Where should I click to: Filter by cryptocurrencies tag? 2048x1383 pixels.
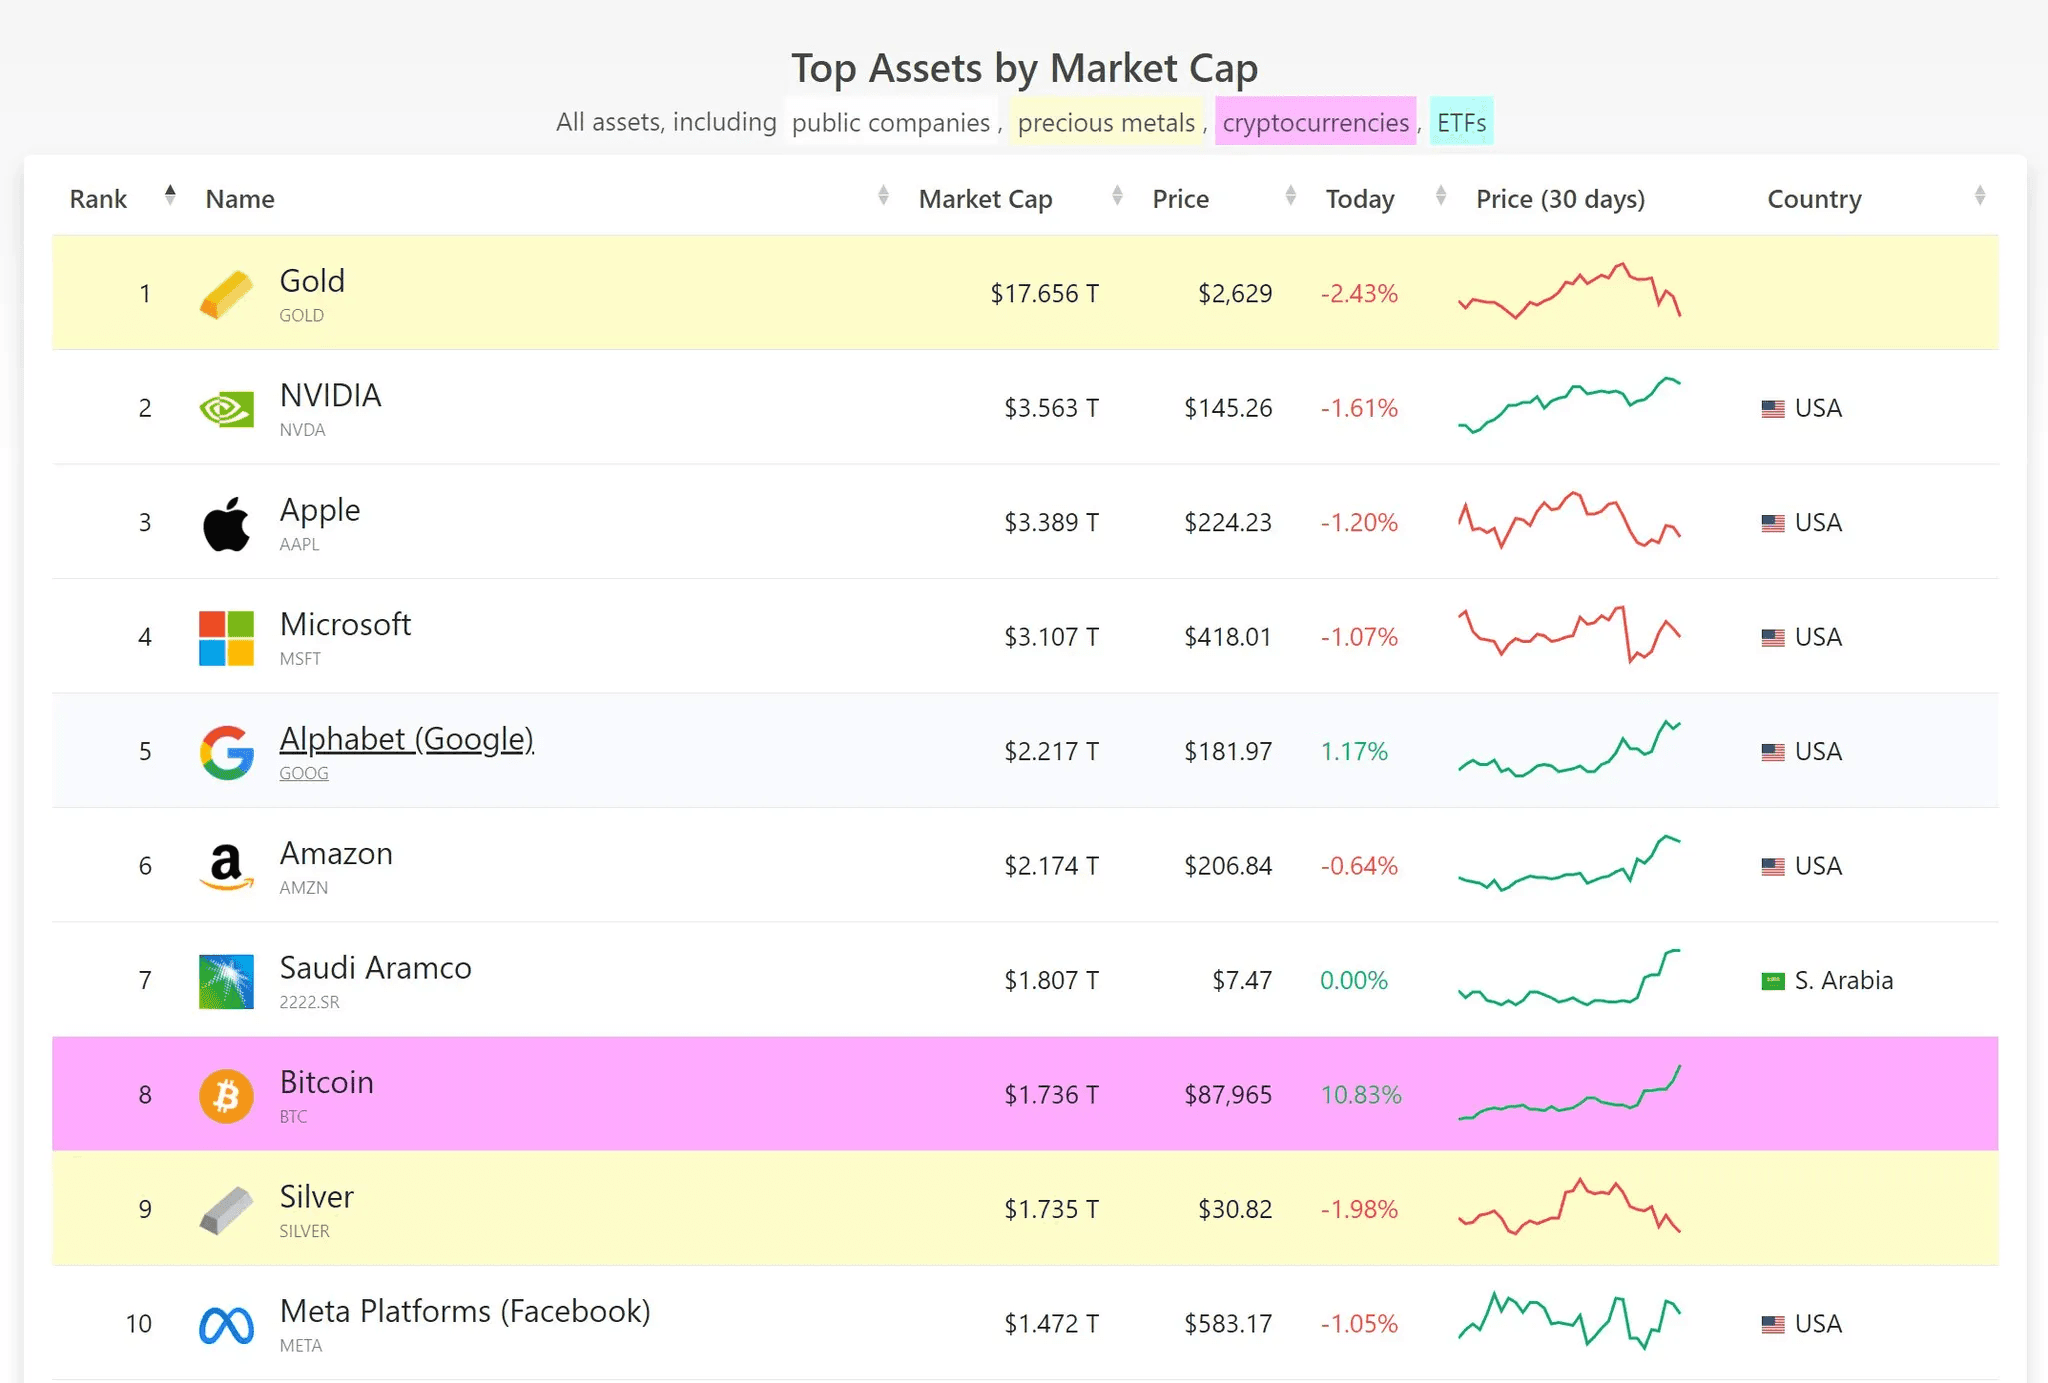(1315, 122)
